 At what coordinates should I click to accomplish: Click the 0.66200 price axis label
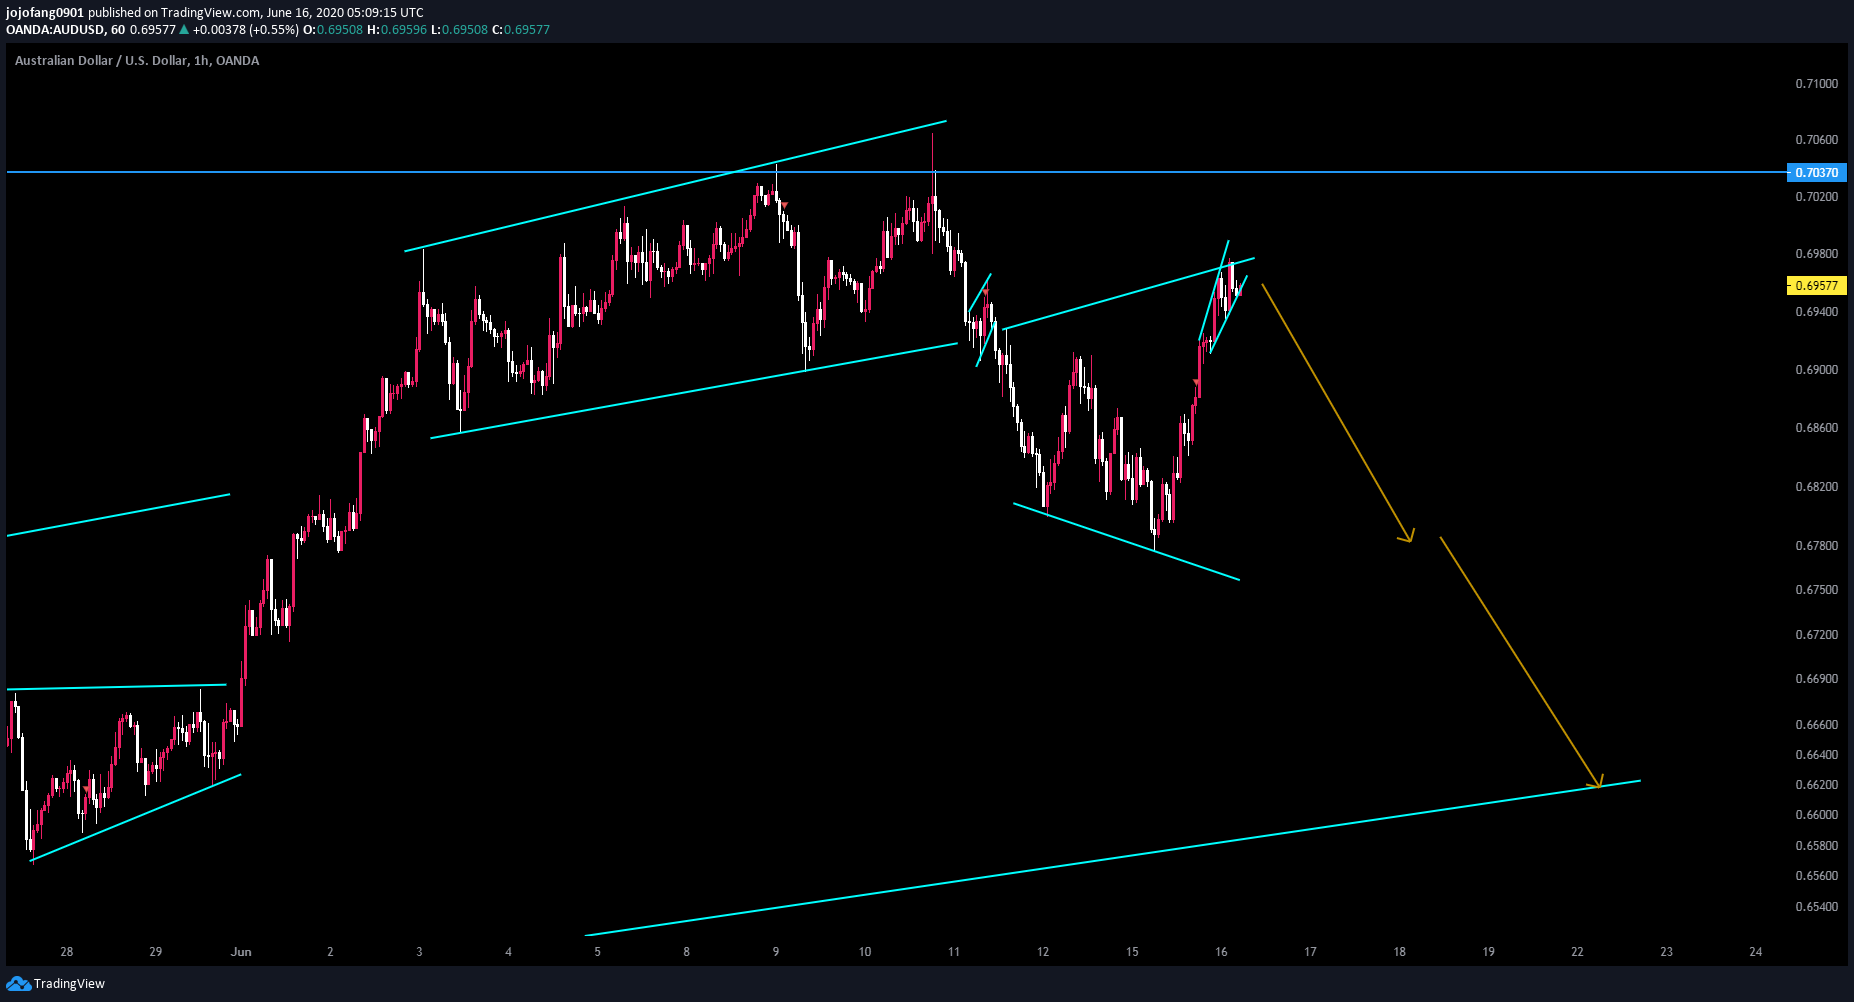pos(1817,785)
